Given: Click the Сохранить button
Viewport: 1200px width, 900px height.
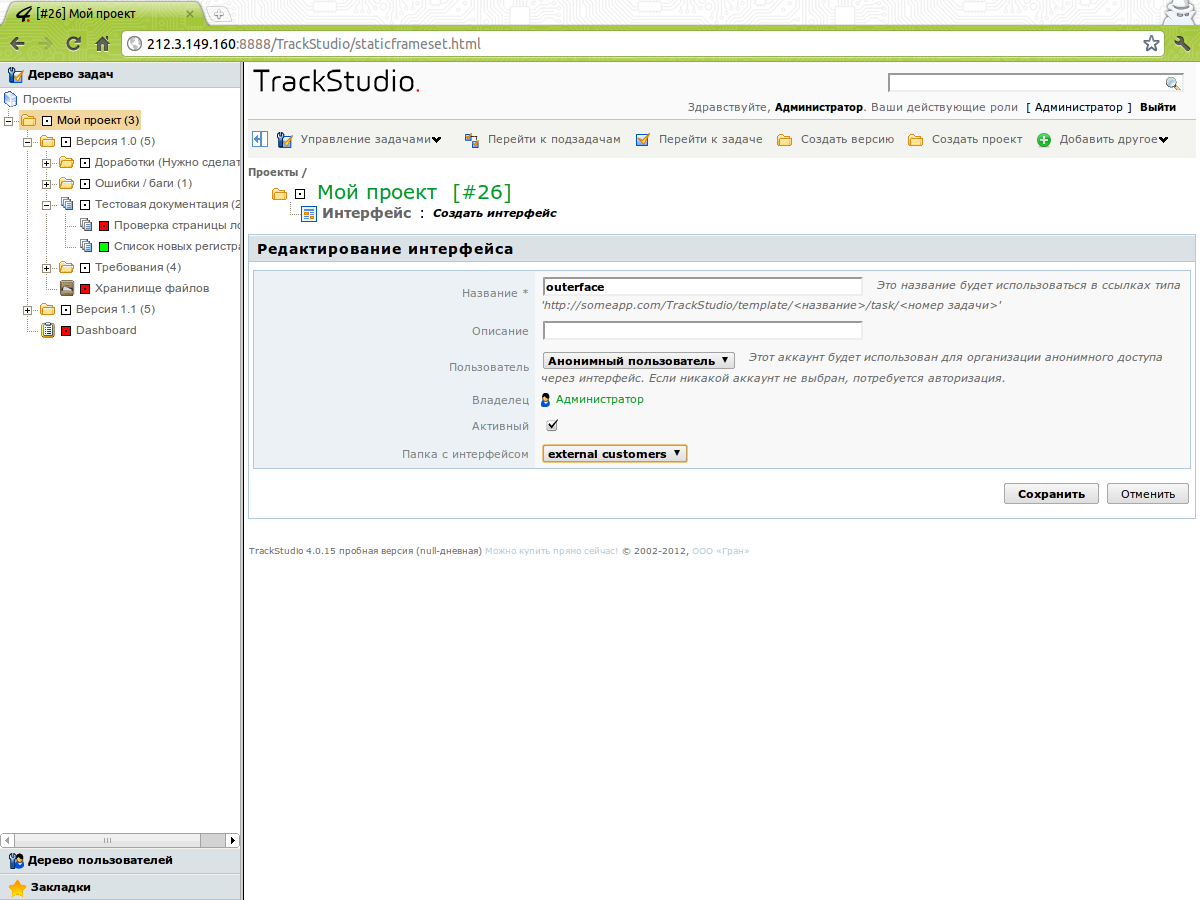Looking at the screenshot, I should click(1051, 494).
